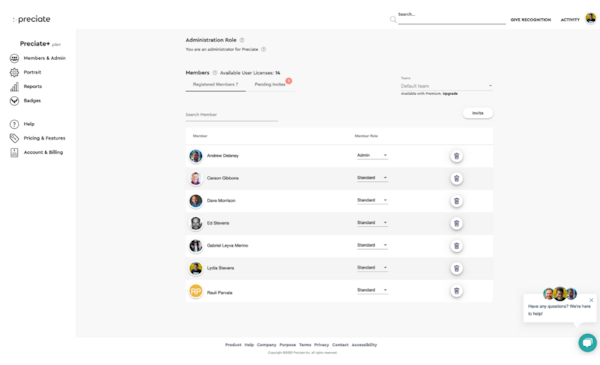Click the search magnifier icon
This screenshot has height=365, width=600.
(x=393, y=19)
